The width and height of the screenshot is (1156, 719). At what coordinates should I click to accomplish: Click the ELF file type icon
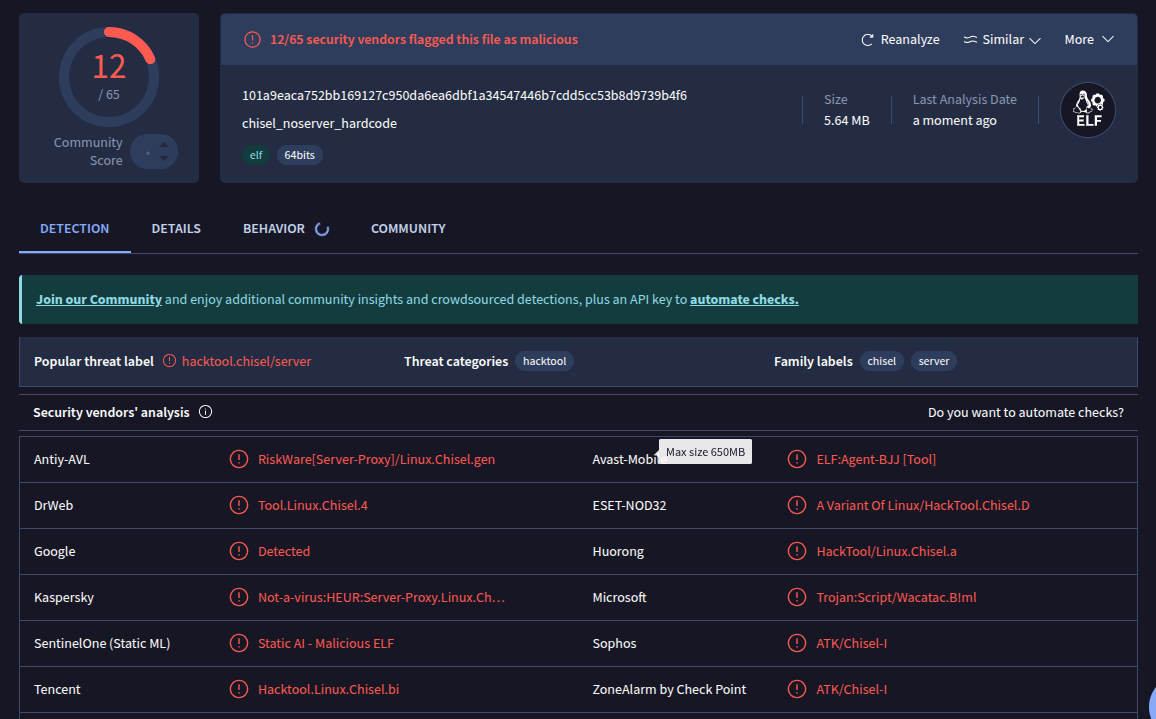pyautogui.click(x=1087, y=110)
